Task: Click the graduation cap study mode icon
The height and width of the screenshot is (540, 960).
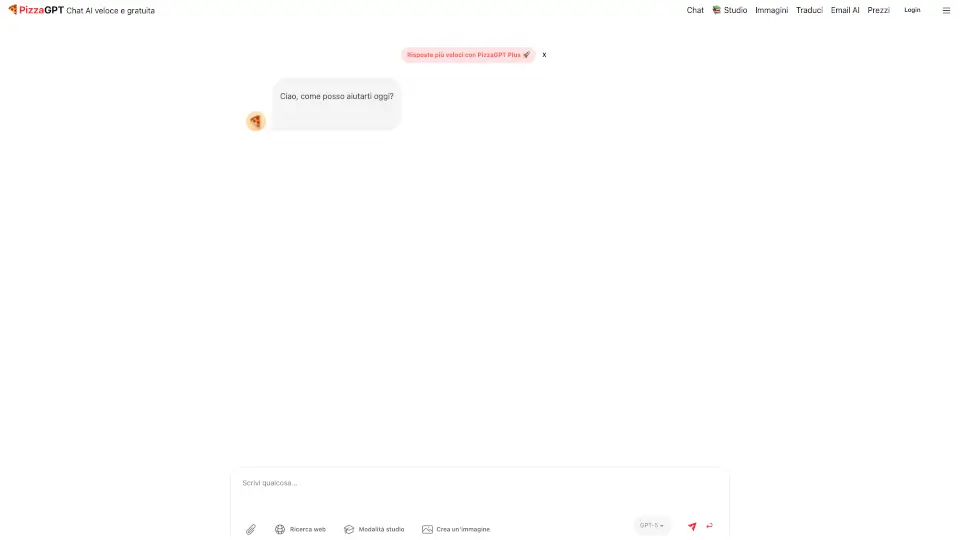Action: pyautogui.click(x=349, y=530)
